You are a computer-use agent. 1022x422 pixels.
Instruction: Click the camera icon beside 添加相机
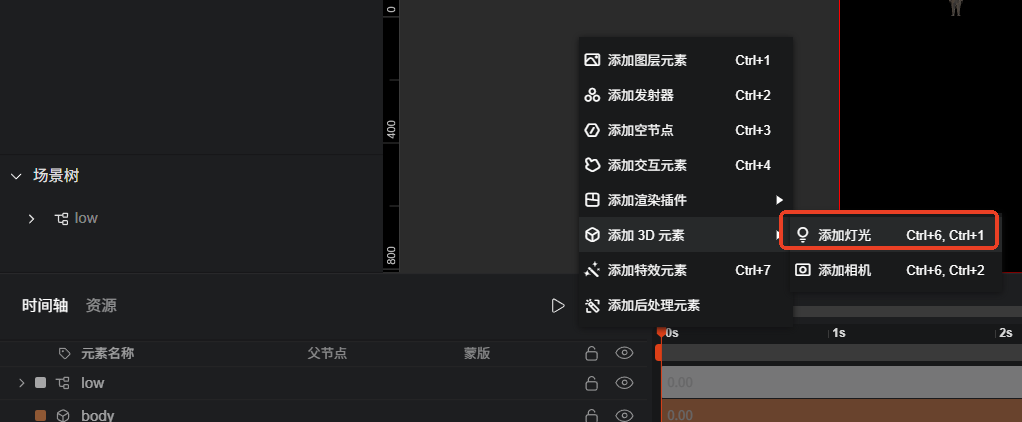click(803, 270)
